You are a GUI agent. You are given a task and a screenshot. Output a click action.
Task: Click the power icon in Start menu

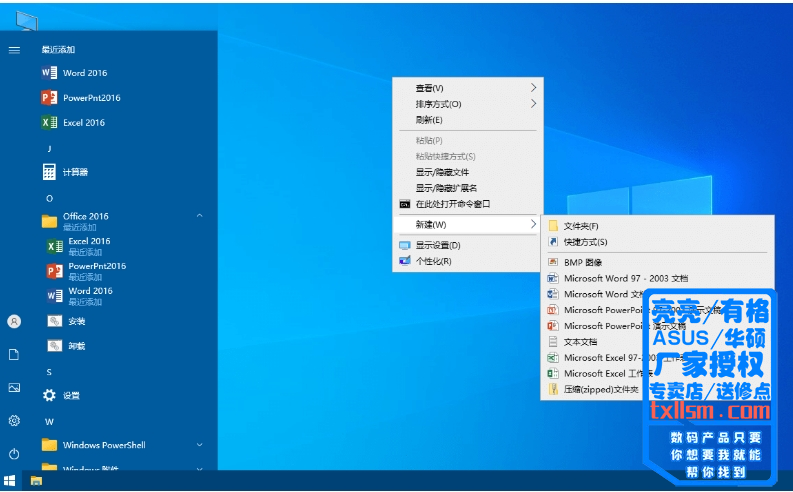[14, 454]
